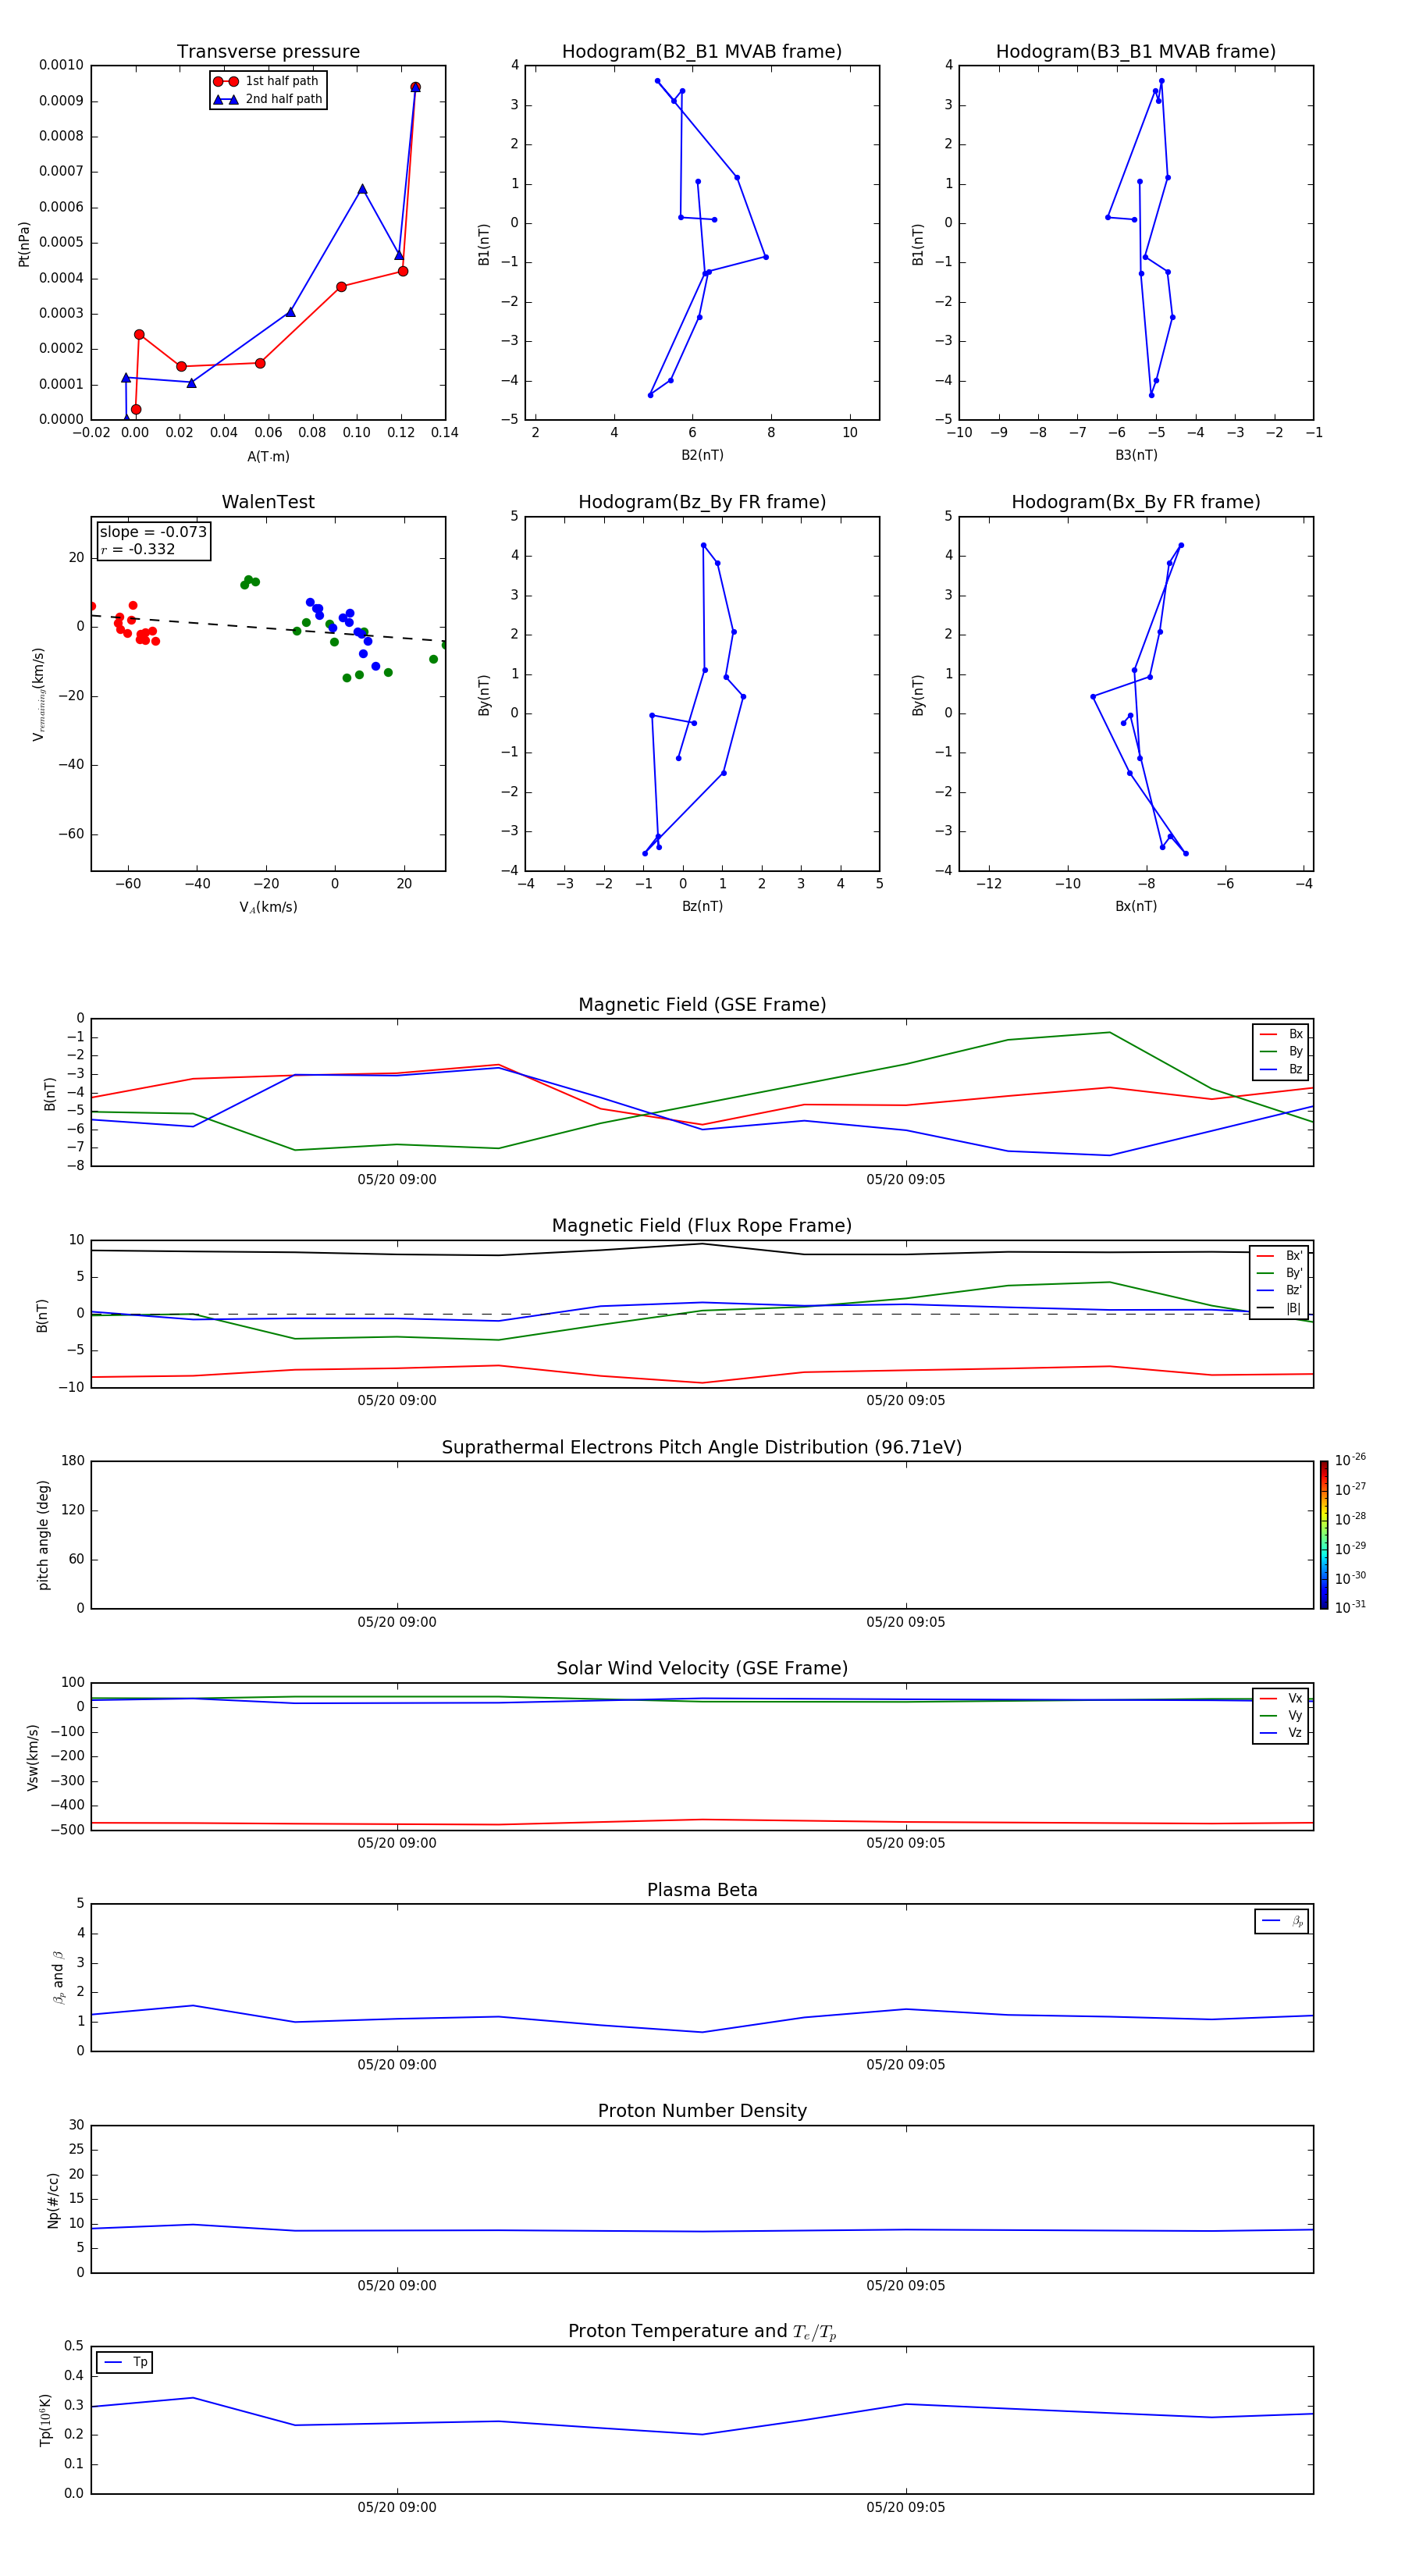Image resolution: width=1405 pixels, height=2576 pixels.
Task: Click the '|B|' legend entry
Action: coord(1279,1308)
